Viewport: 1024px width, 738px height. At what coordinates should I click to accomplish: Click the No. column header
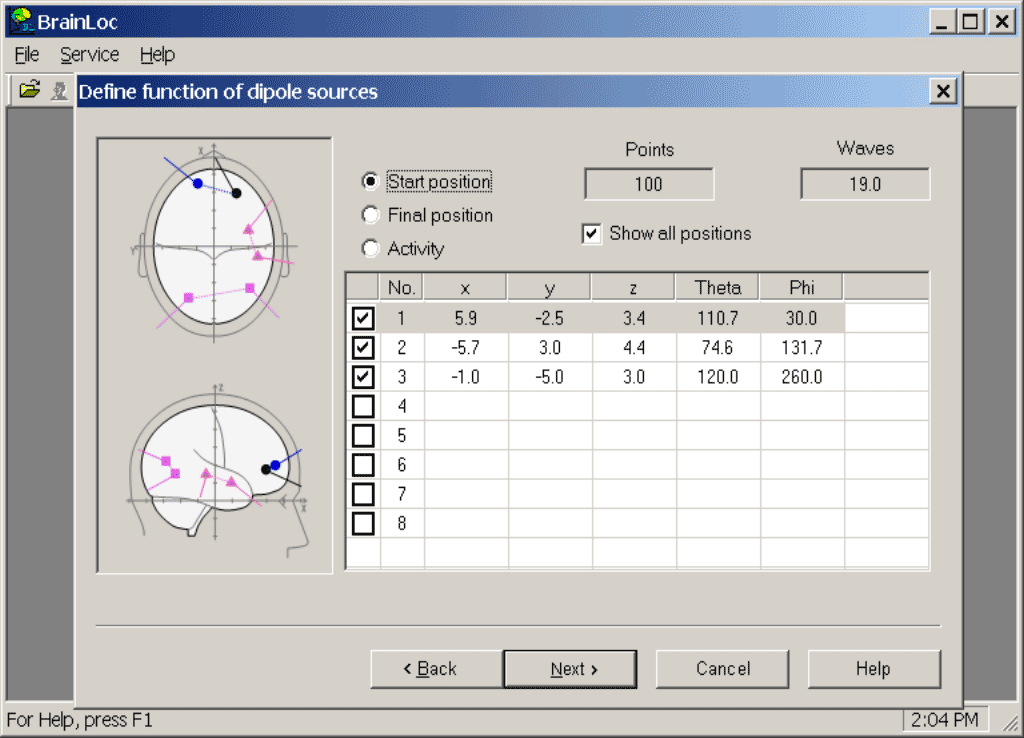coord(402,288)
